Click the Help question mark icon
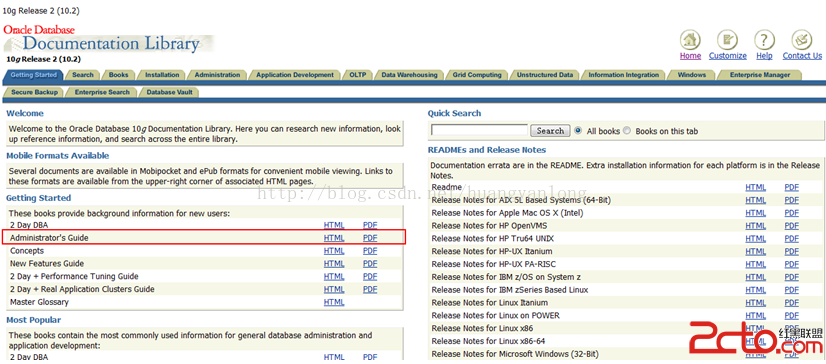The width and height of the screenshot is (826, 364). pos(764,39)
